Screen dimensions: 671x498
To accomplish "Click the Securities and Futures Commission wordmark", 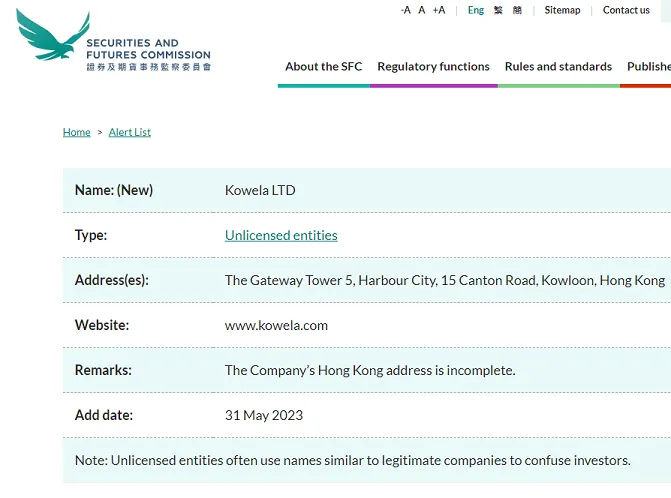I will pyautogui.click(x=148, y=55).
